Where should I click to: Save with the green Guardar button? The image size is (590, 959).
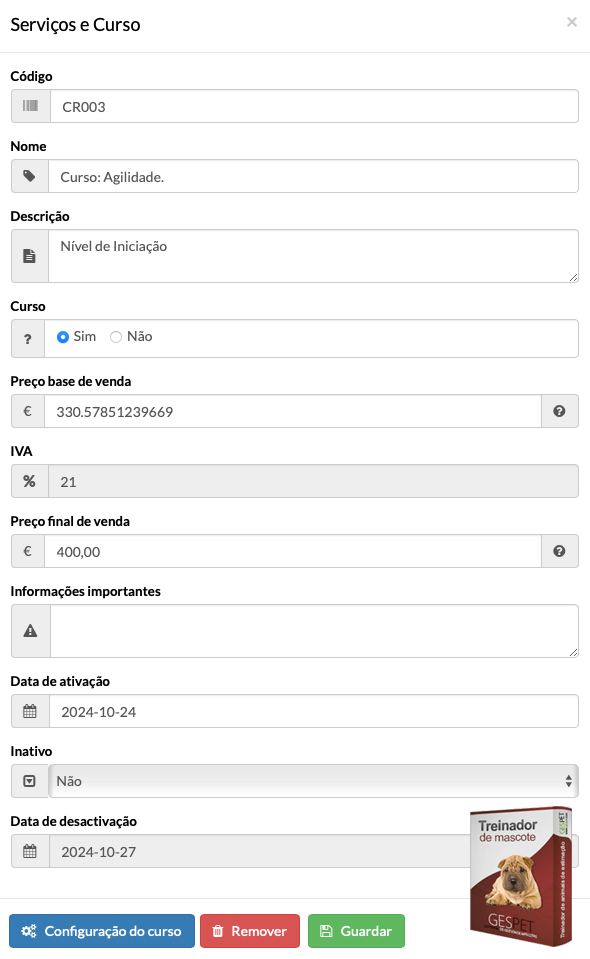tap(356, 931)
